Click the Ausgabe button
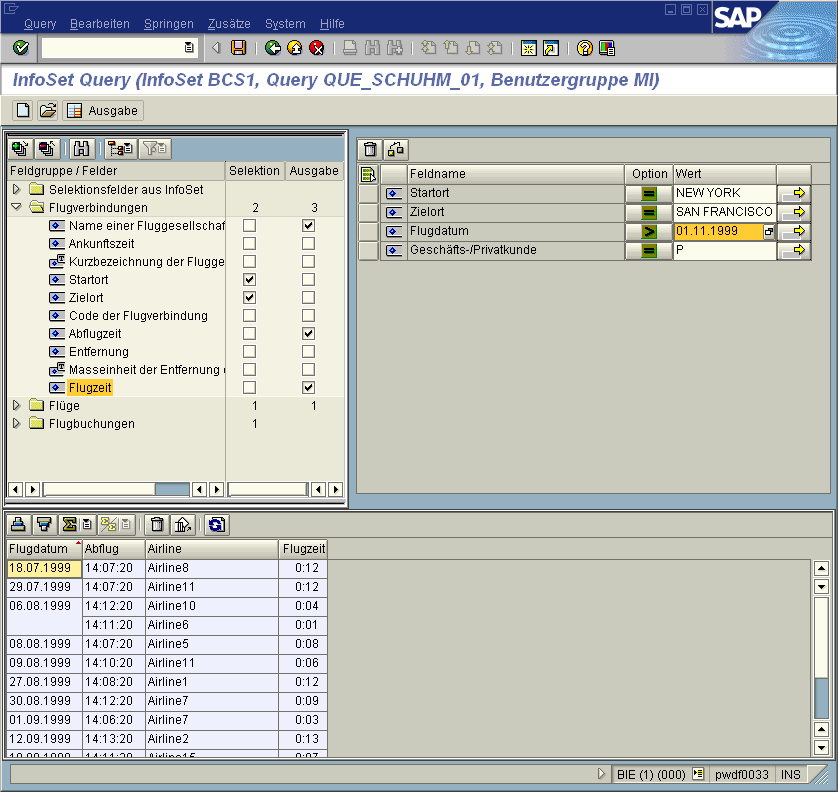 pos(103,111)
